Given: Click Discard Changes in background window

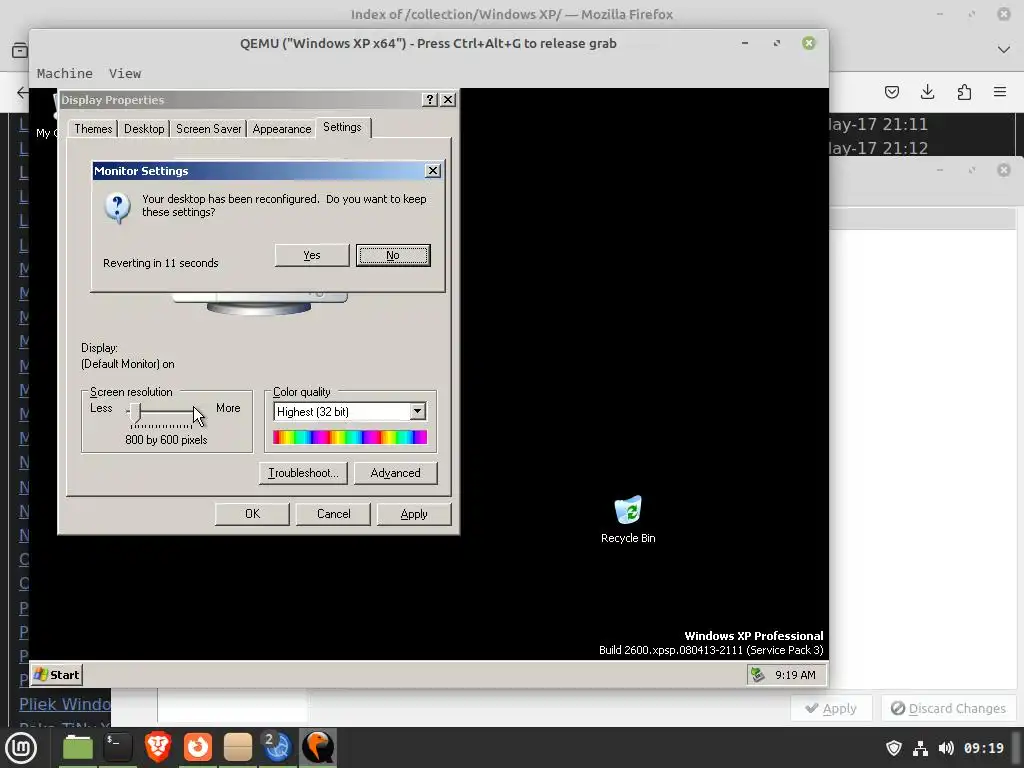Looking at the screenshot, I should coord(948,709).
